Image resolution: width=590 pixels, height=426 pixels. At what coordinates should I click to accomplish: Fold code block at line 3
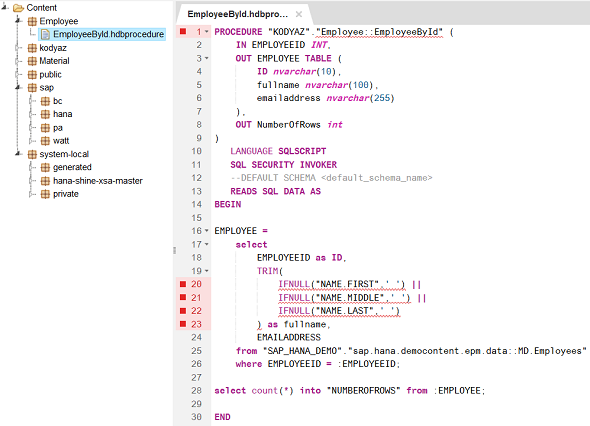point(207,58)
